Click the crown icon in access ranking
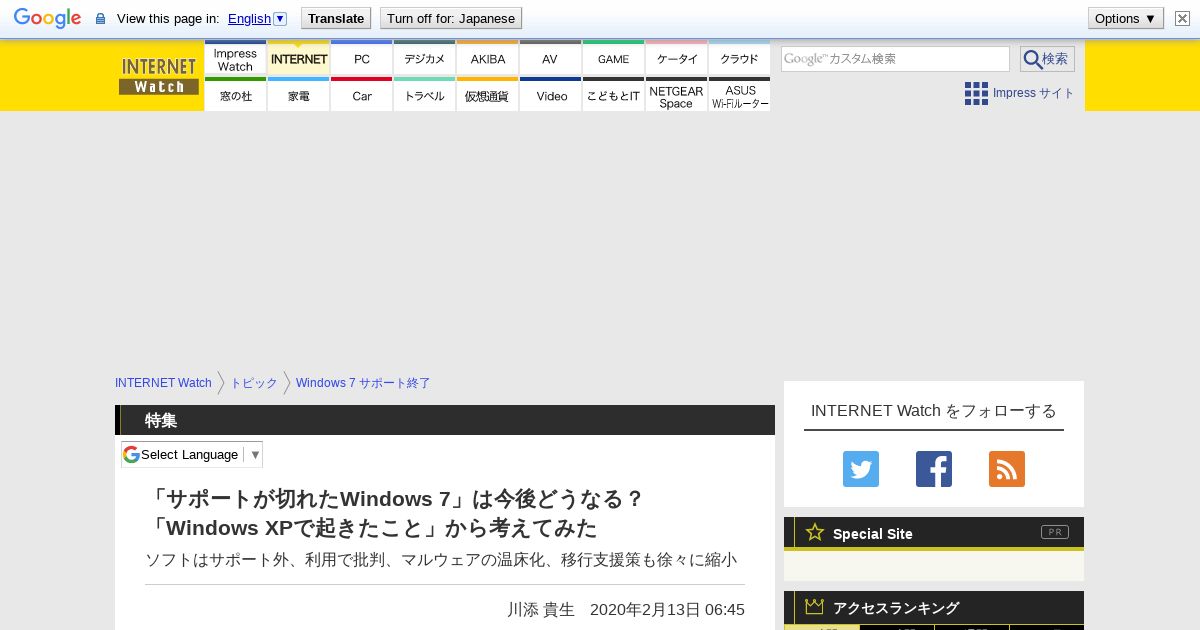Viewport: 1200px width, 630px height. pos(814,606)
